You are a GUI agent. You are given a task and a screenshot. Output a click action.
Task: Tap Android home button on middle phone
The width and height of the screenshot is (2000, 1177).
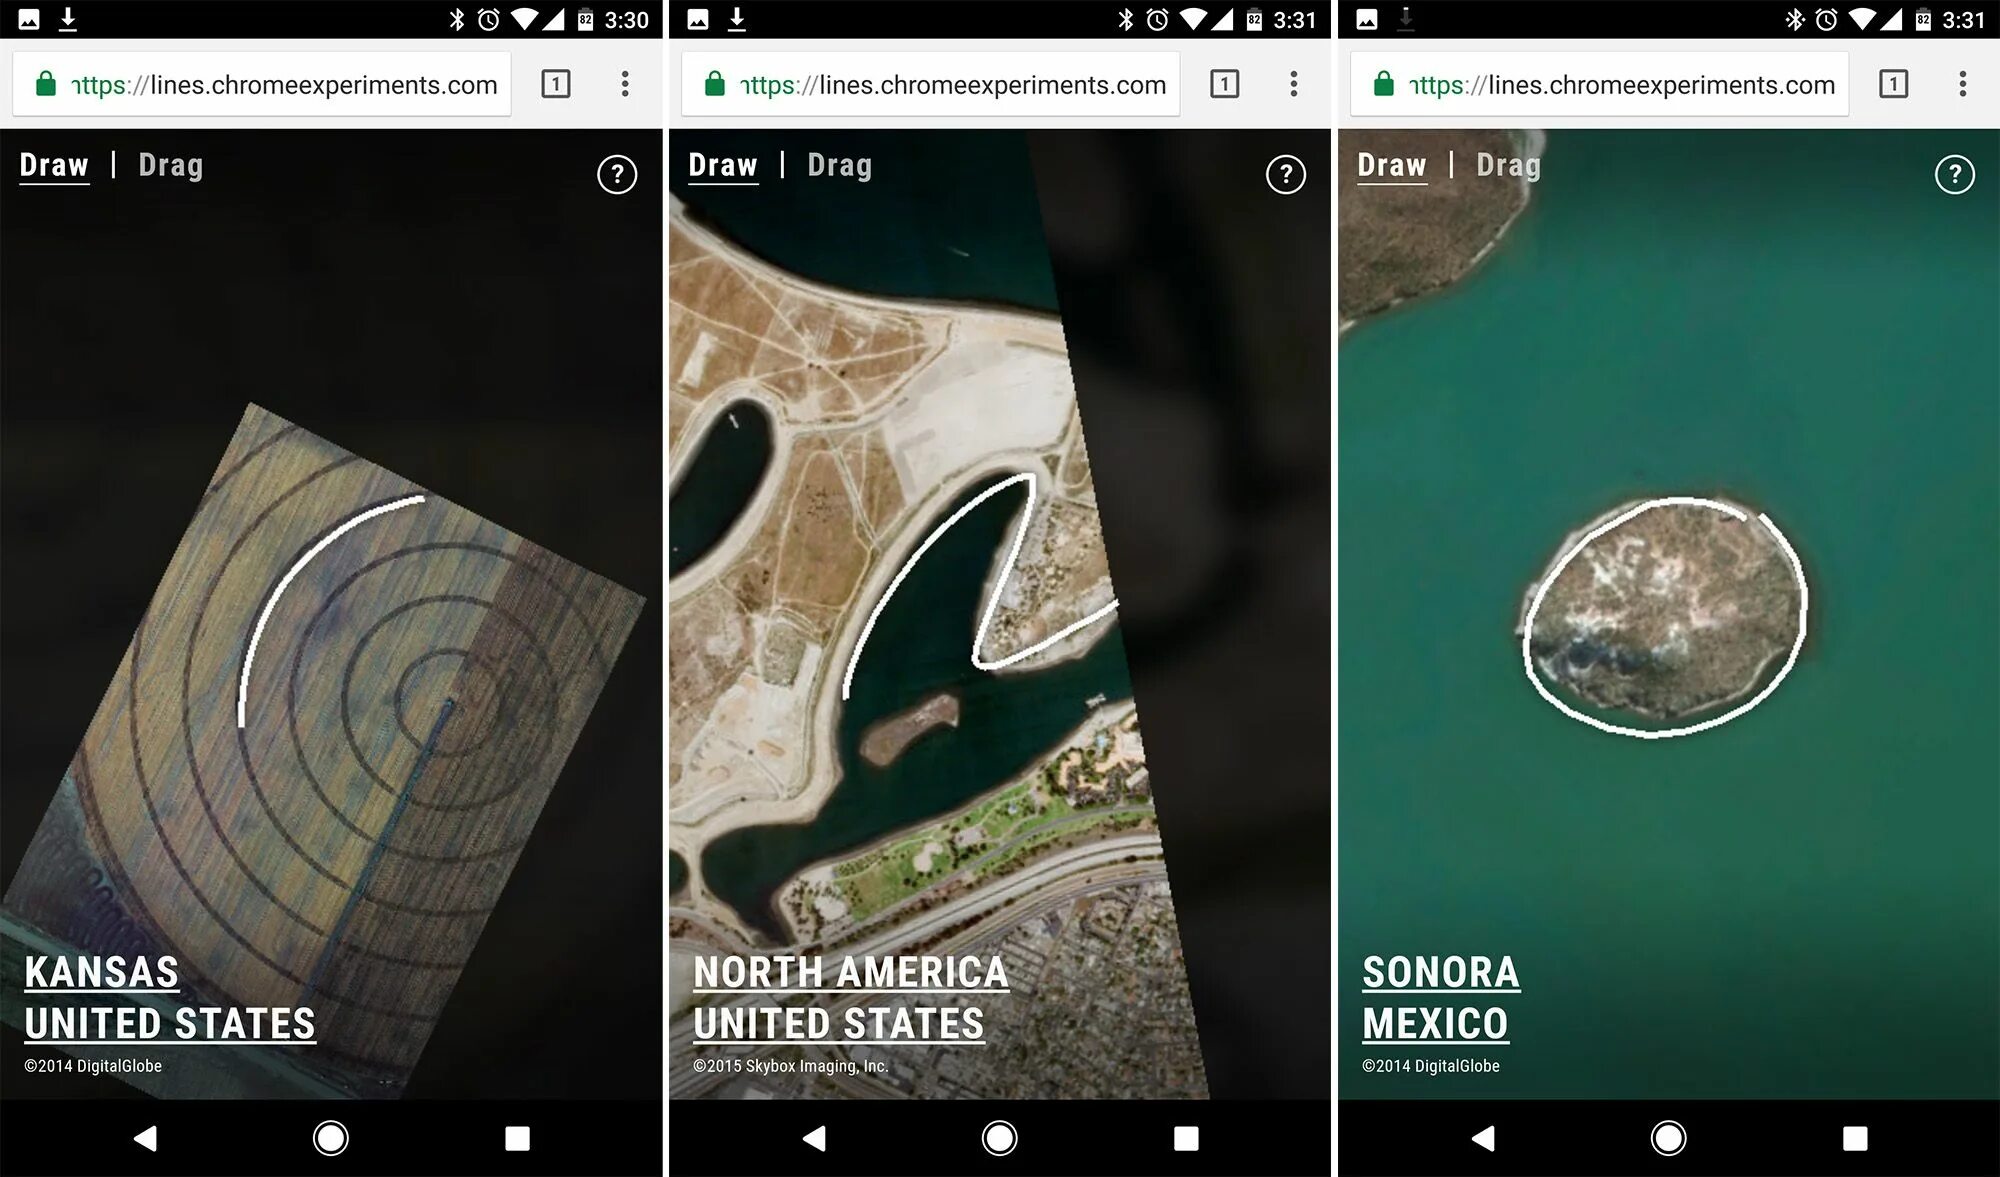(999, 1138)
